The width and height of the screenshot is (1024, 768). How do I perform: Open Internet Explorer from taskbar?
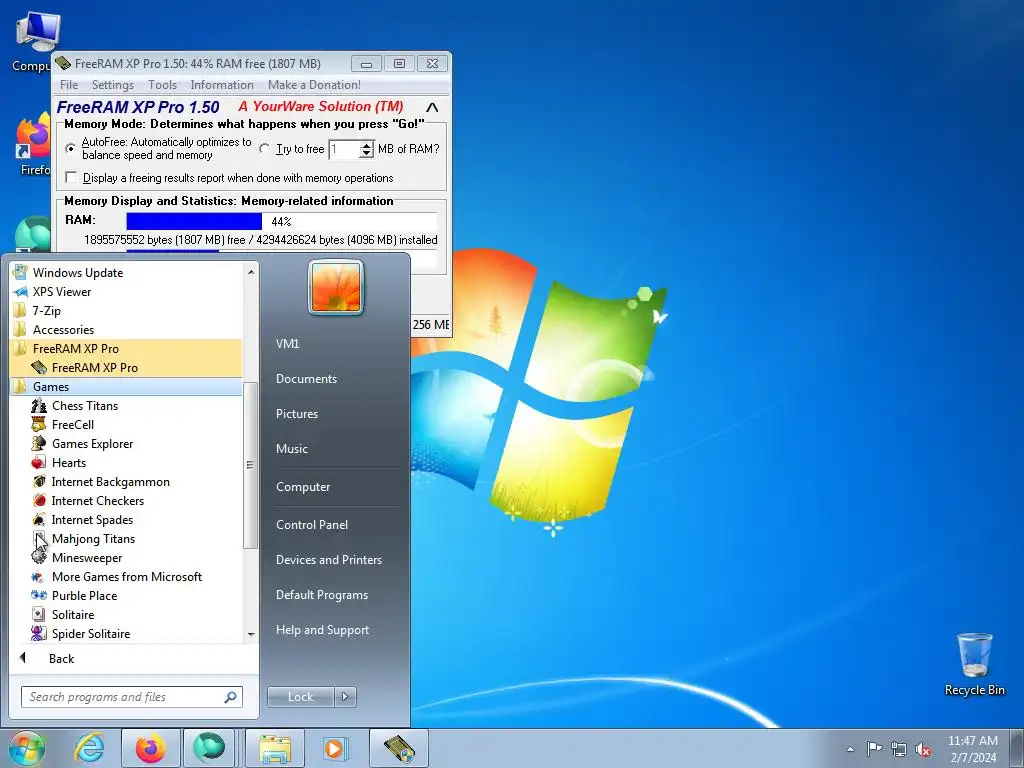pos(89,748)
